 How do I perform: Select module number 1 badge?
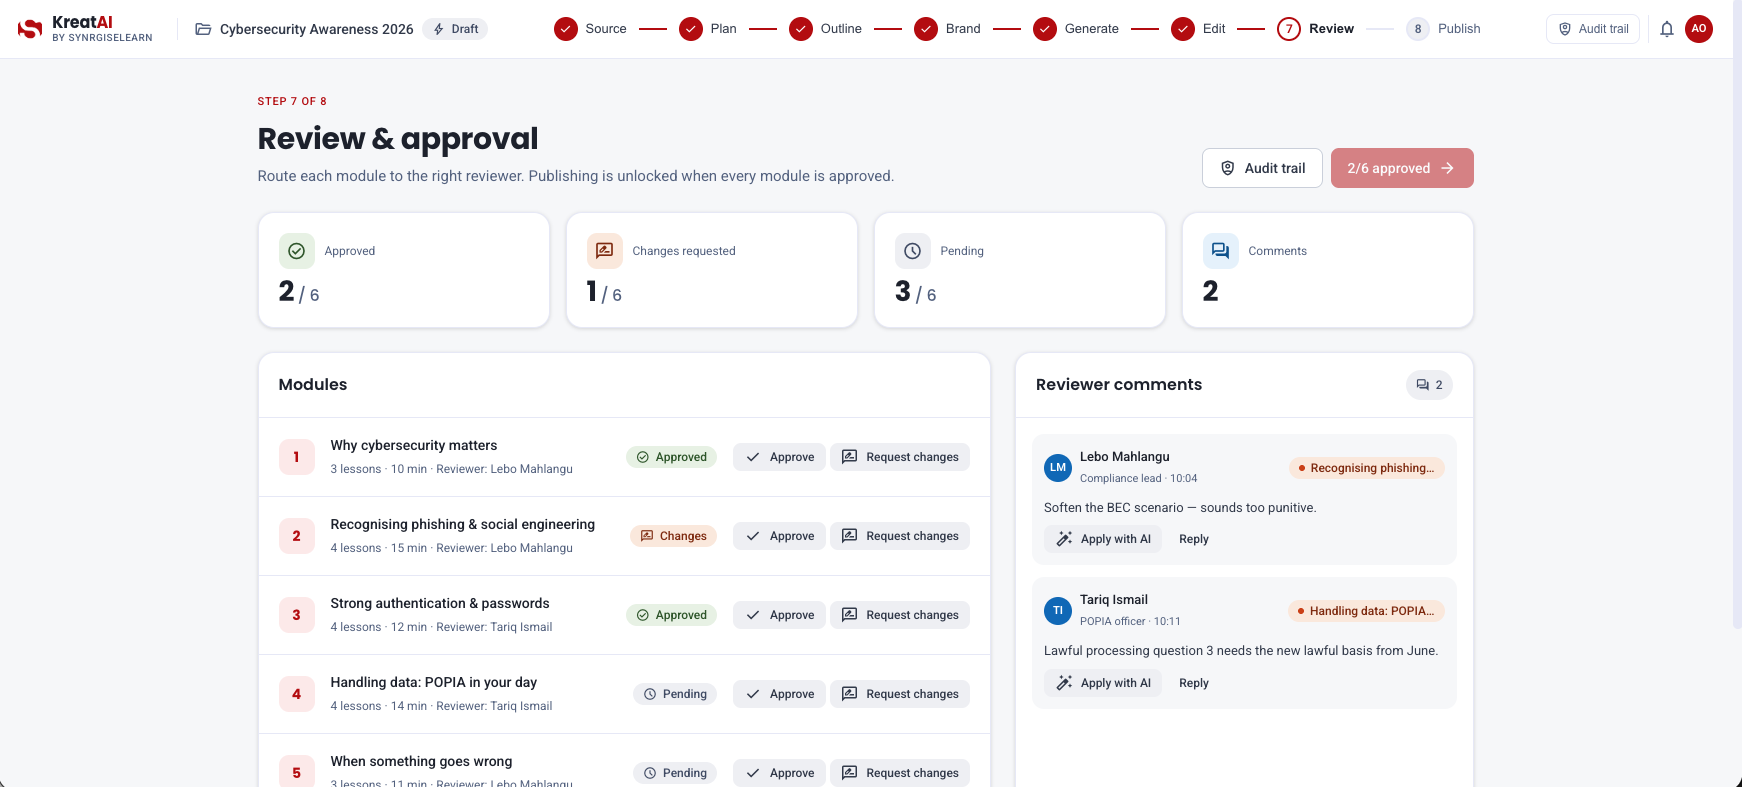297,457
